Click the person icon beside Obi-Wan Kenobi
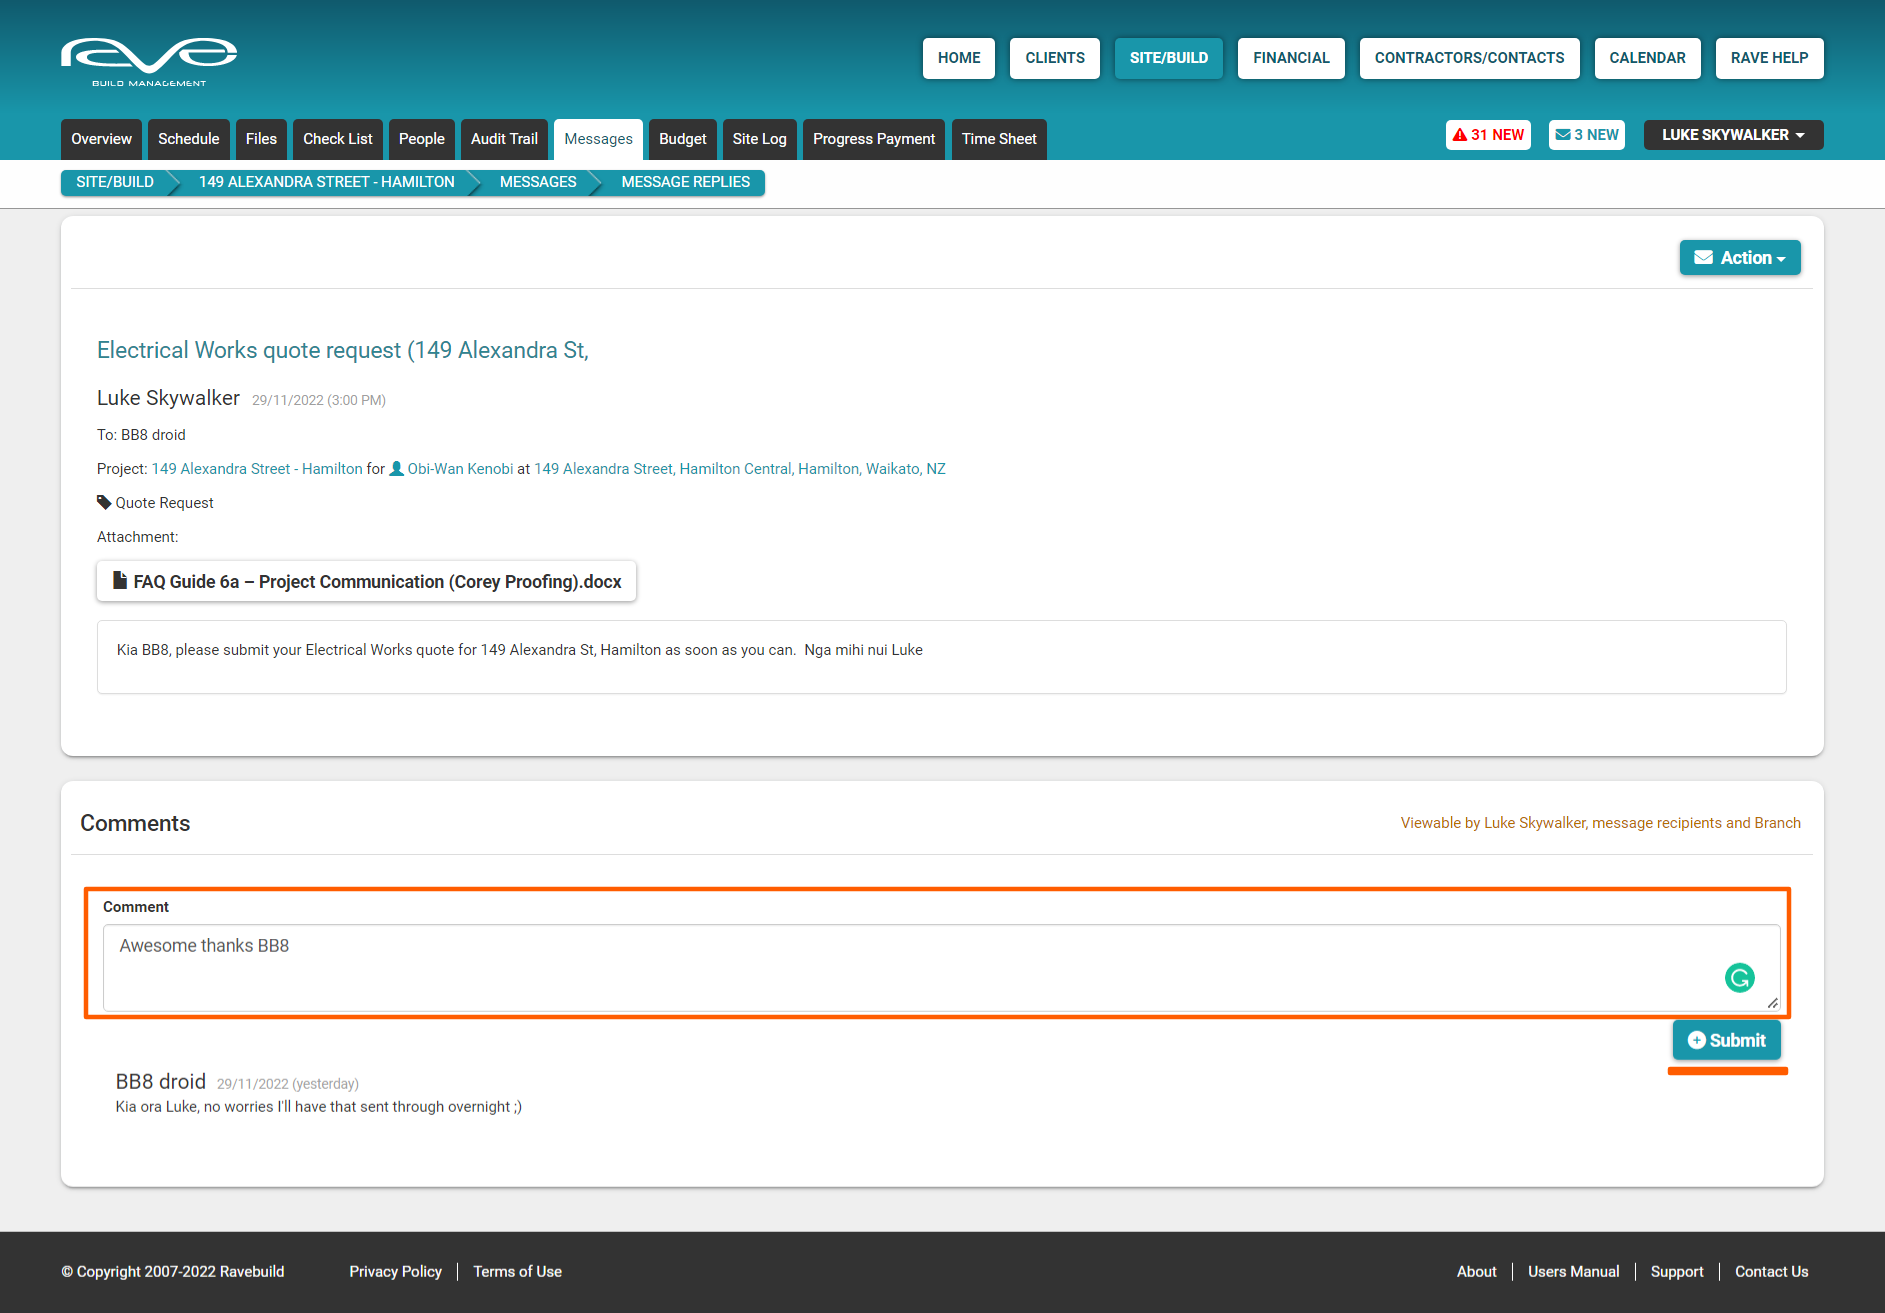1885x1313 pixels. 396,468
